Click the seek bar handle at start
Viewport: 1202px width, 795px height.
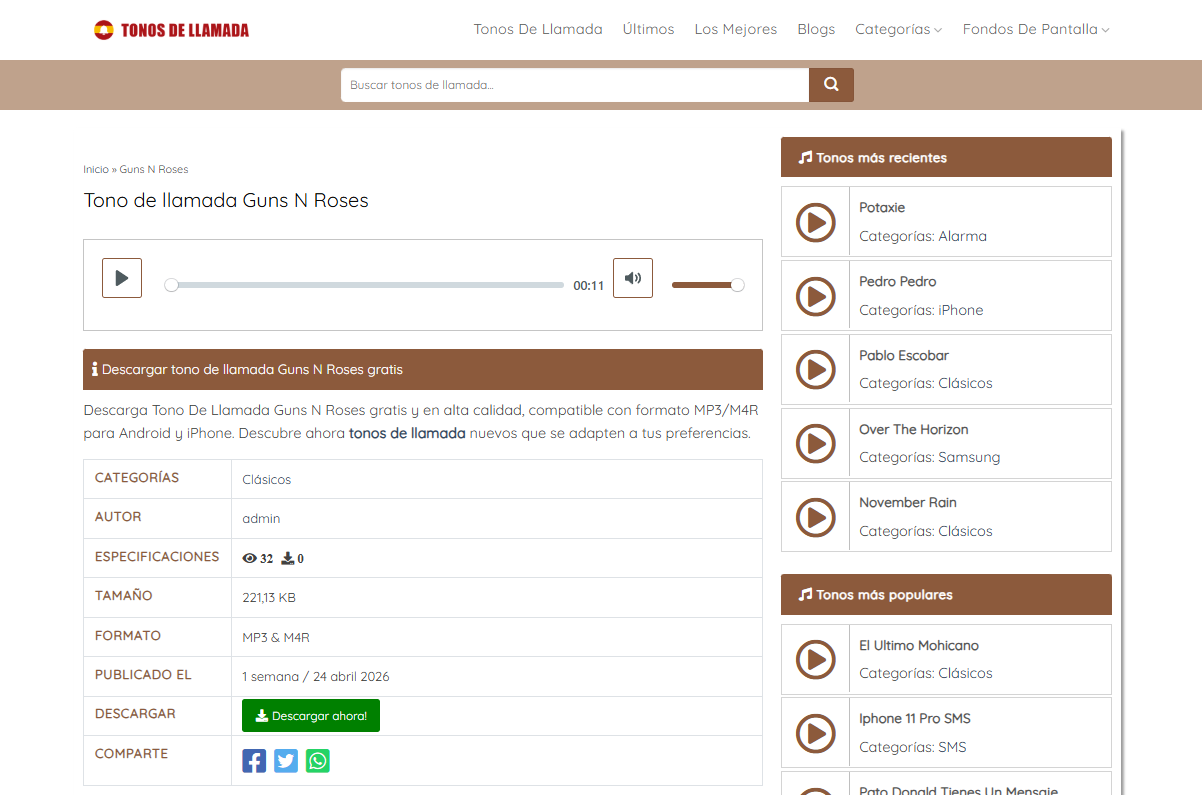click(171, 285)
